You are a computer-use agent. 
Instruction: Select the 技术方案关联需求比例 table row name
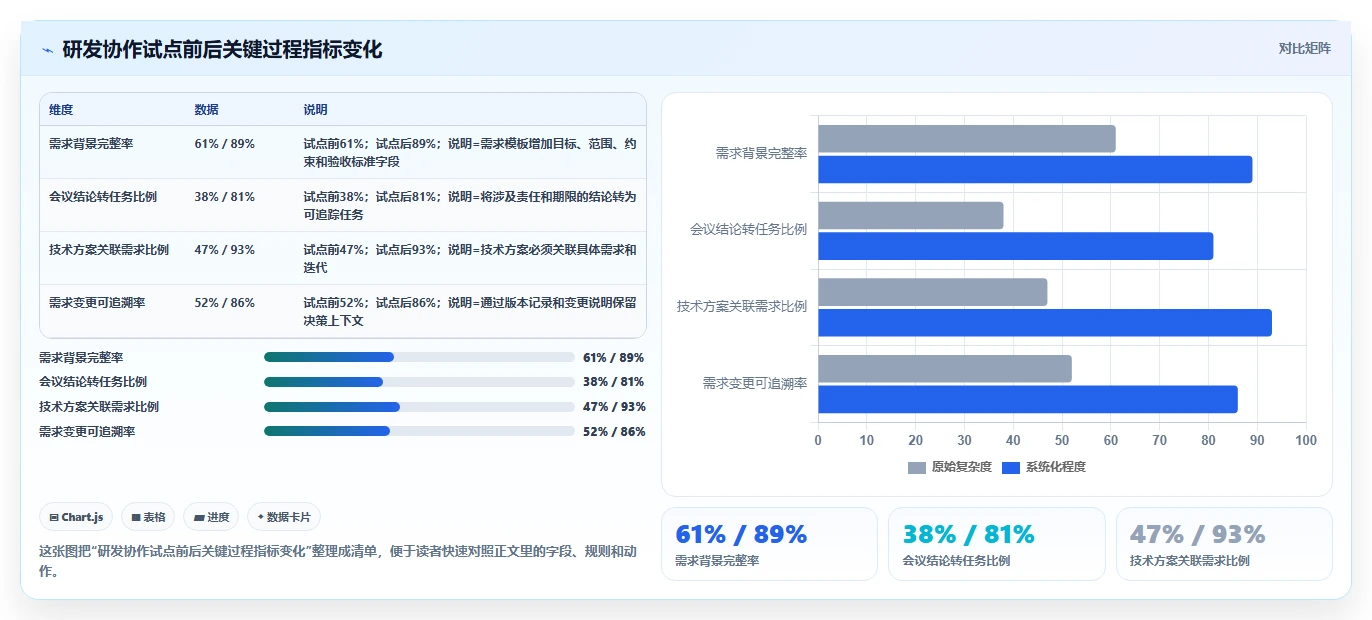point(109,250)
